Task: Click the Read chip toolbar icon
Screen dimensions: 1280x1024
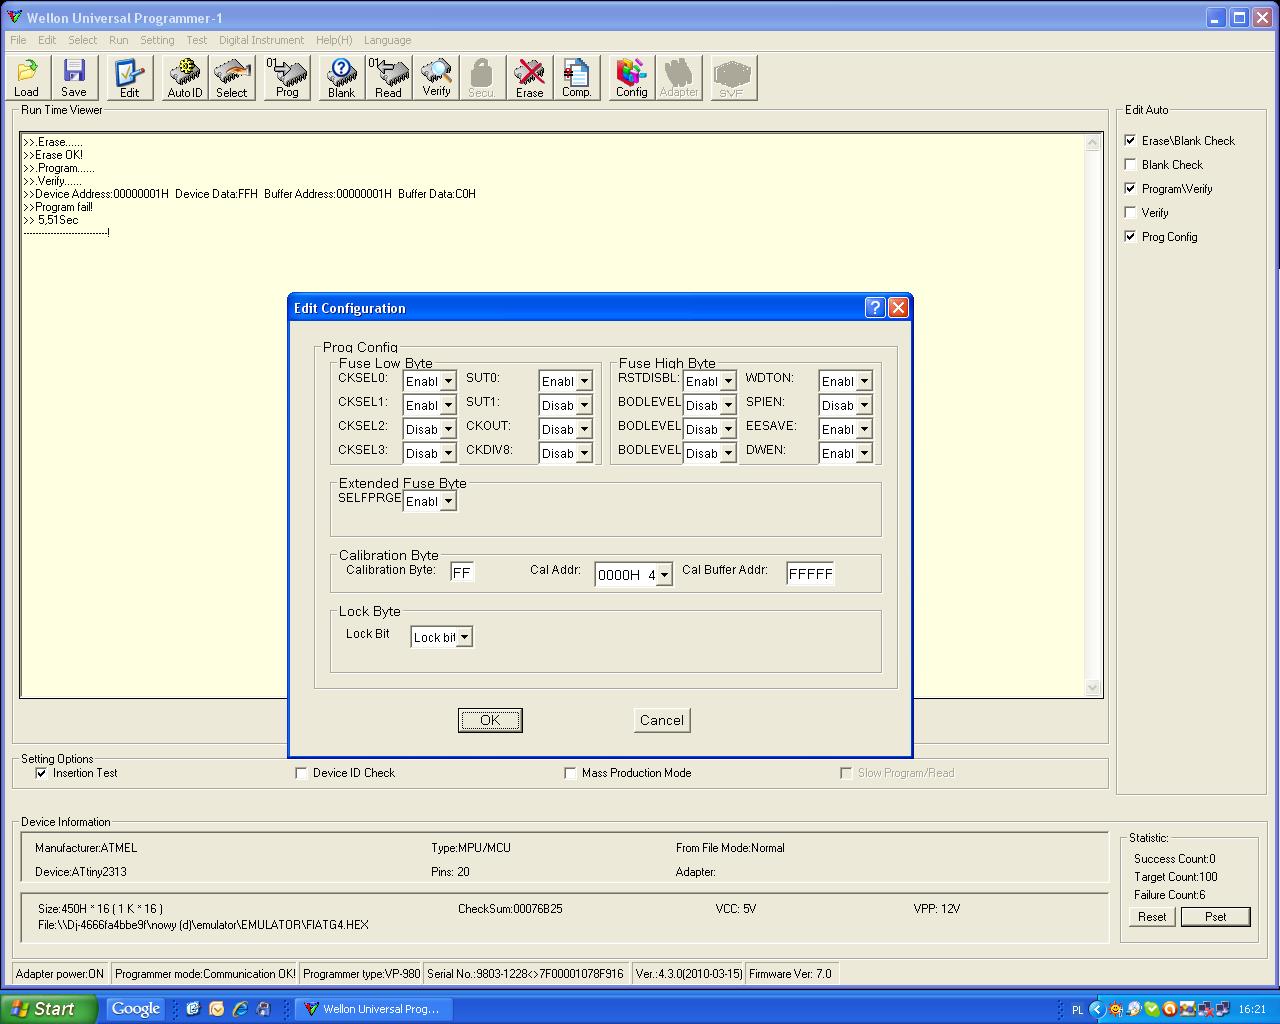Action: pos(388,78)
